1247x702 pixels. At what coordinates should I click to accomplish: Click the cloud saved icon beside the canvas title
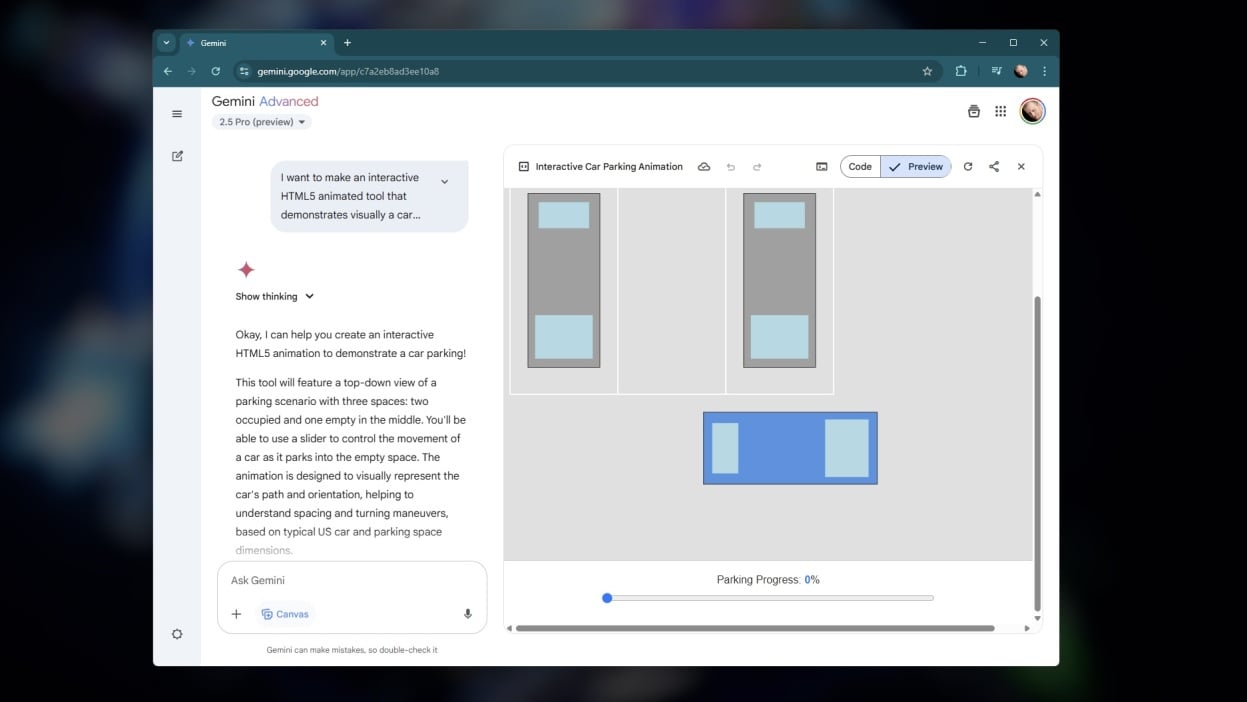704,167
